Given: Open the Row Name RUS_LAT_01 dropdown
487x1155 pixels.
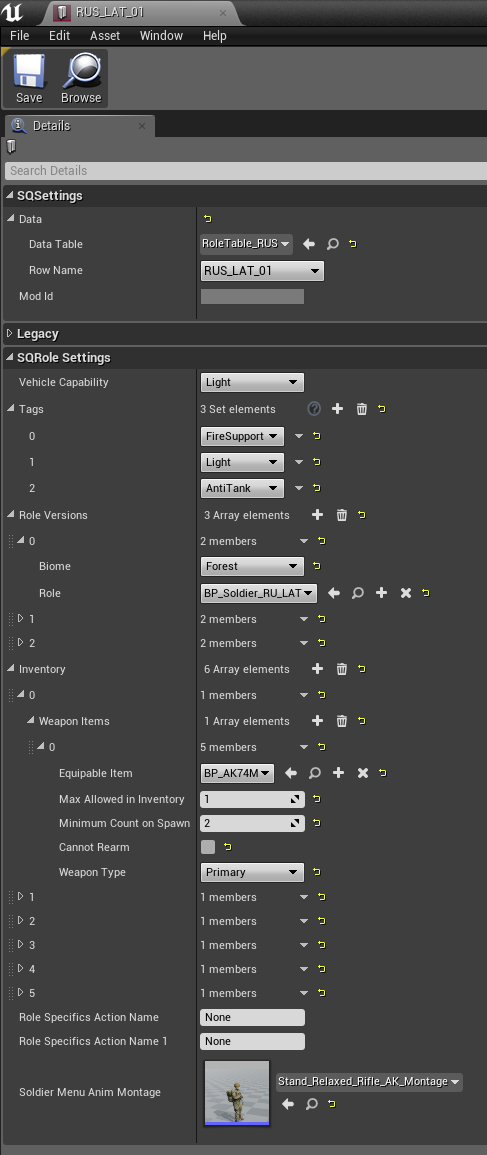Looking at the screenshot, I should click(262, 270).
